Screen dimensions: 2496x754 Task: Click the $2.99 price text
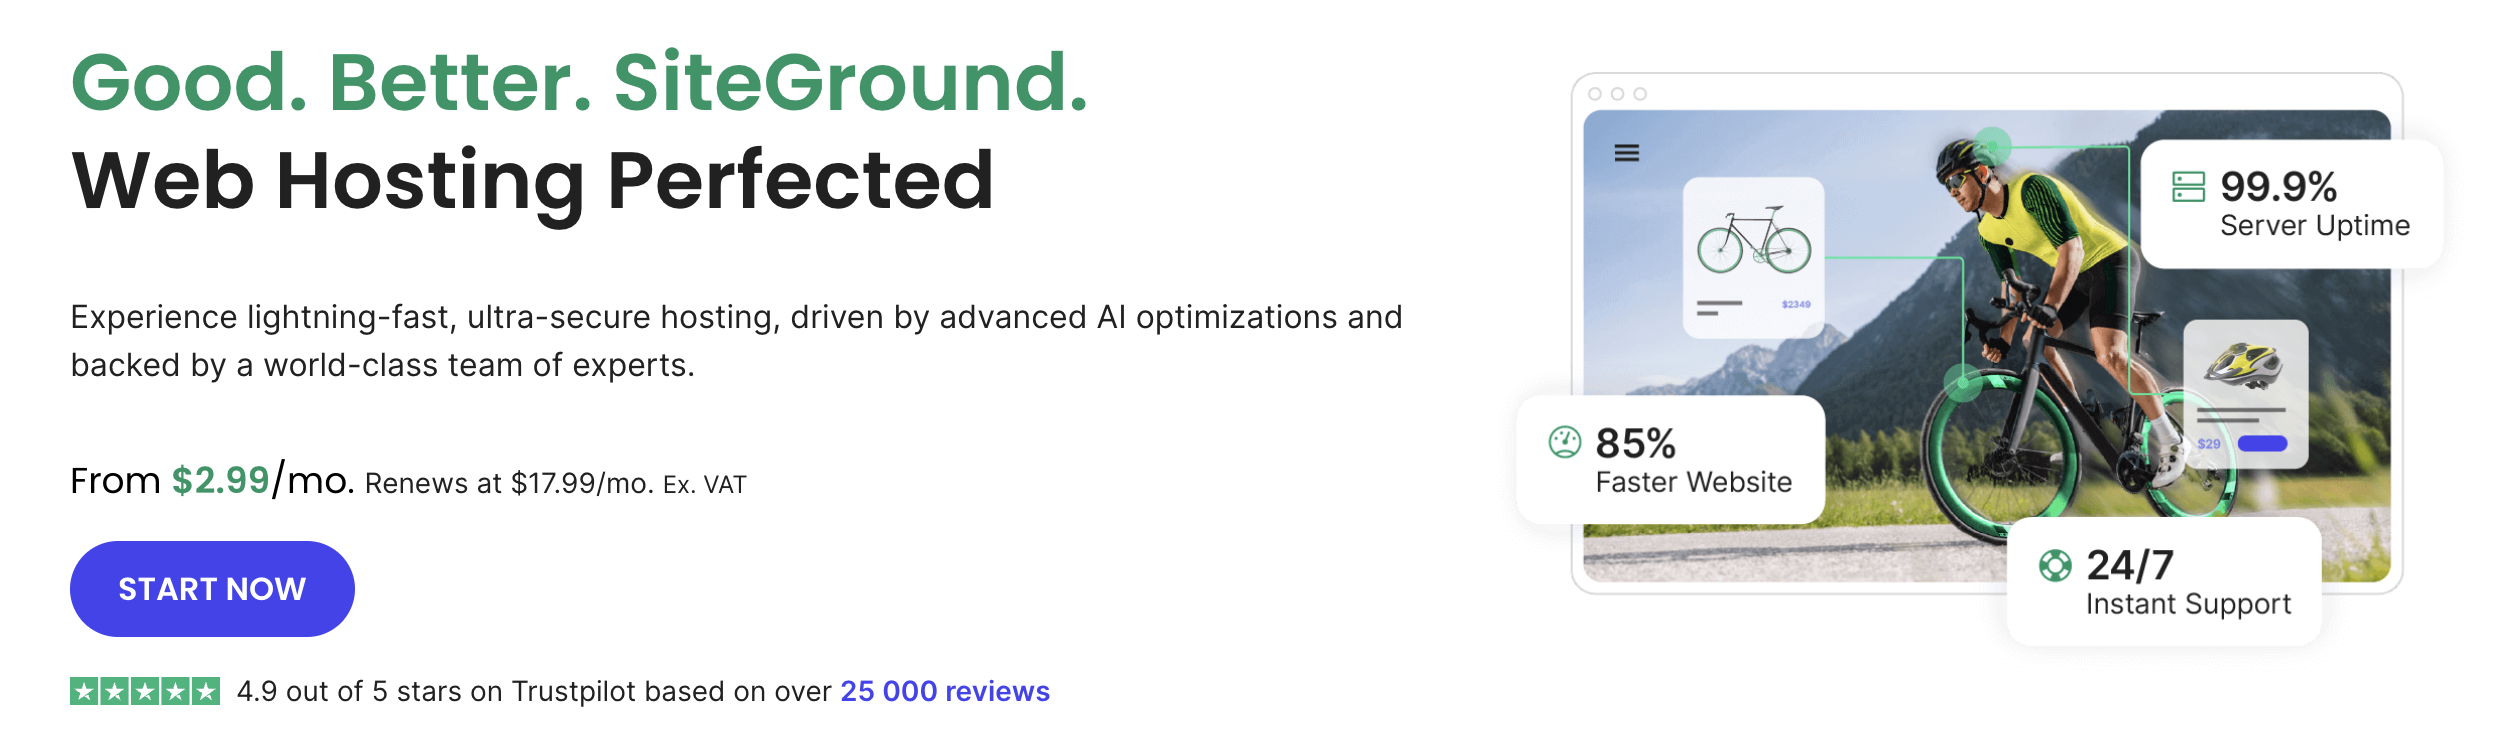click(220, 481)
